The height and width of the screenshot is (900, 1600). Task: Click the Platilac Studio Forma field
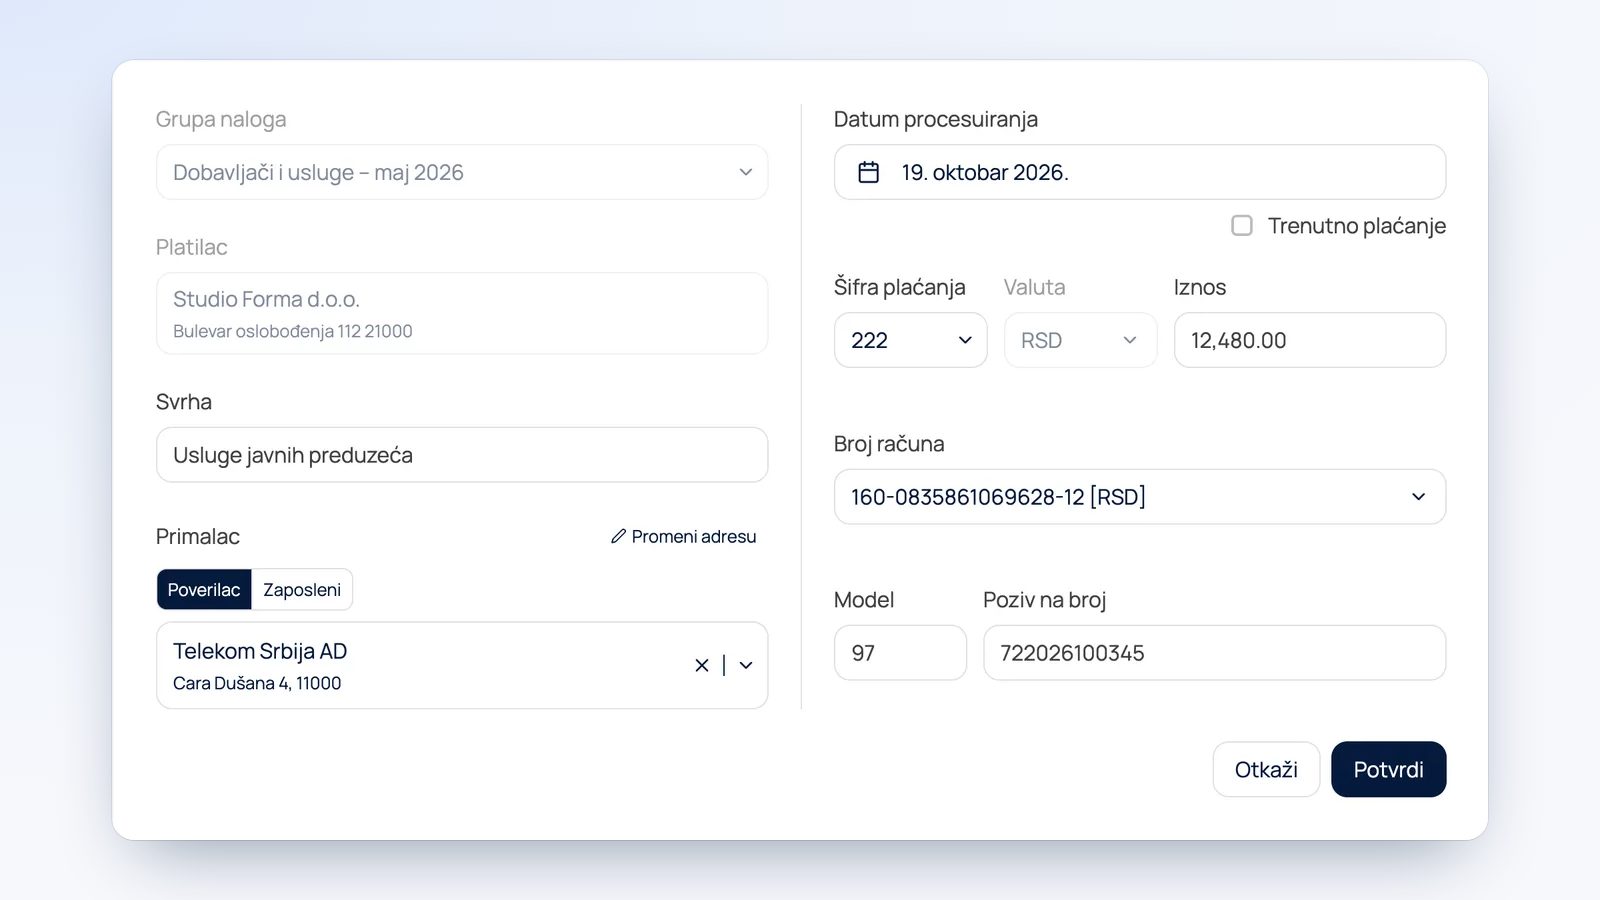462,313
